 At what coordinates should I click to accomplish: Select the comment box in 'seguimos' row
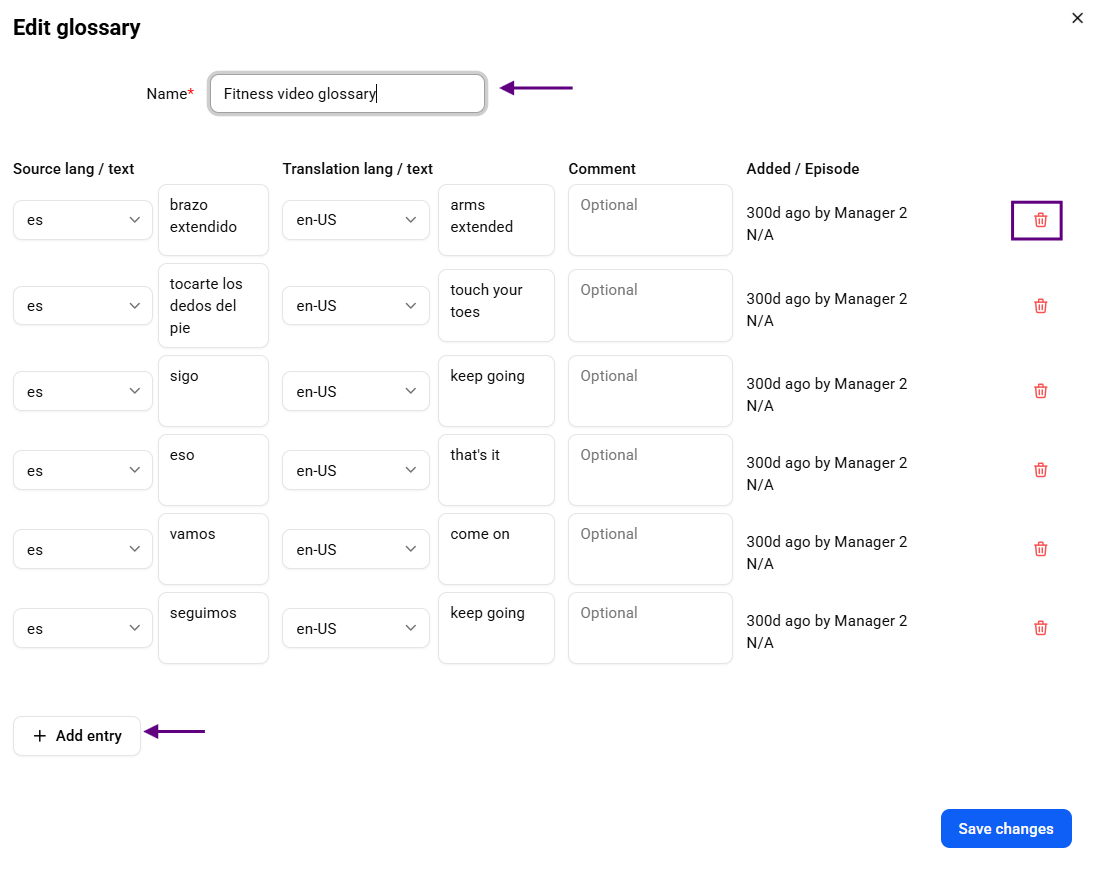click(x=651, y=628)
